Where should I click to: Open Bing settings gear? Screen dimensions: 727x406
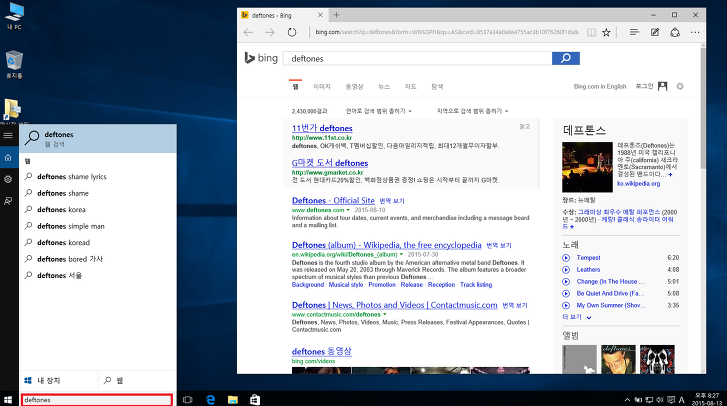click(x=680, y=86)
